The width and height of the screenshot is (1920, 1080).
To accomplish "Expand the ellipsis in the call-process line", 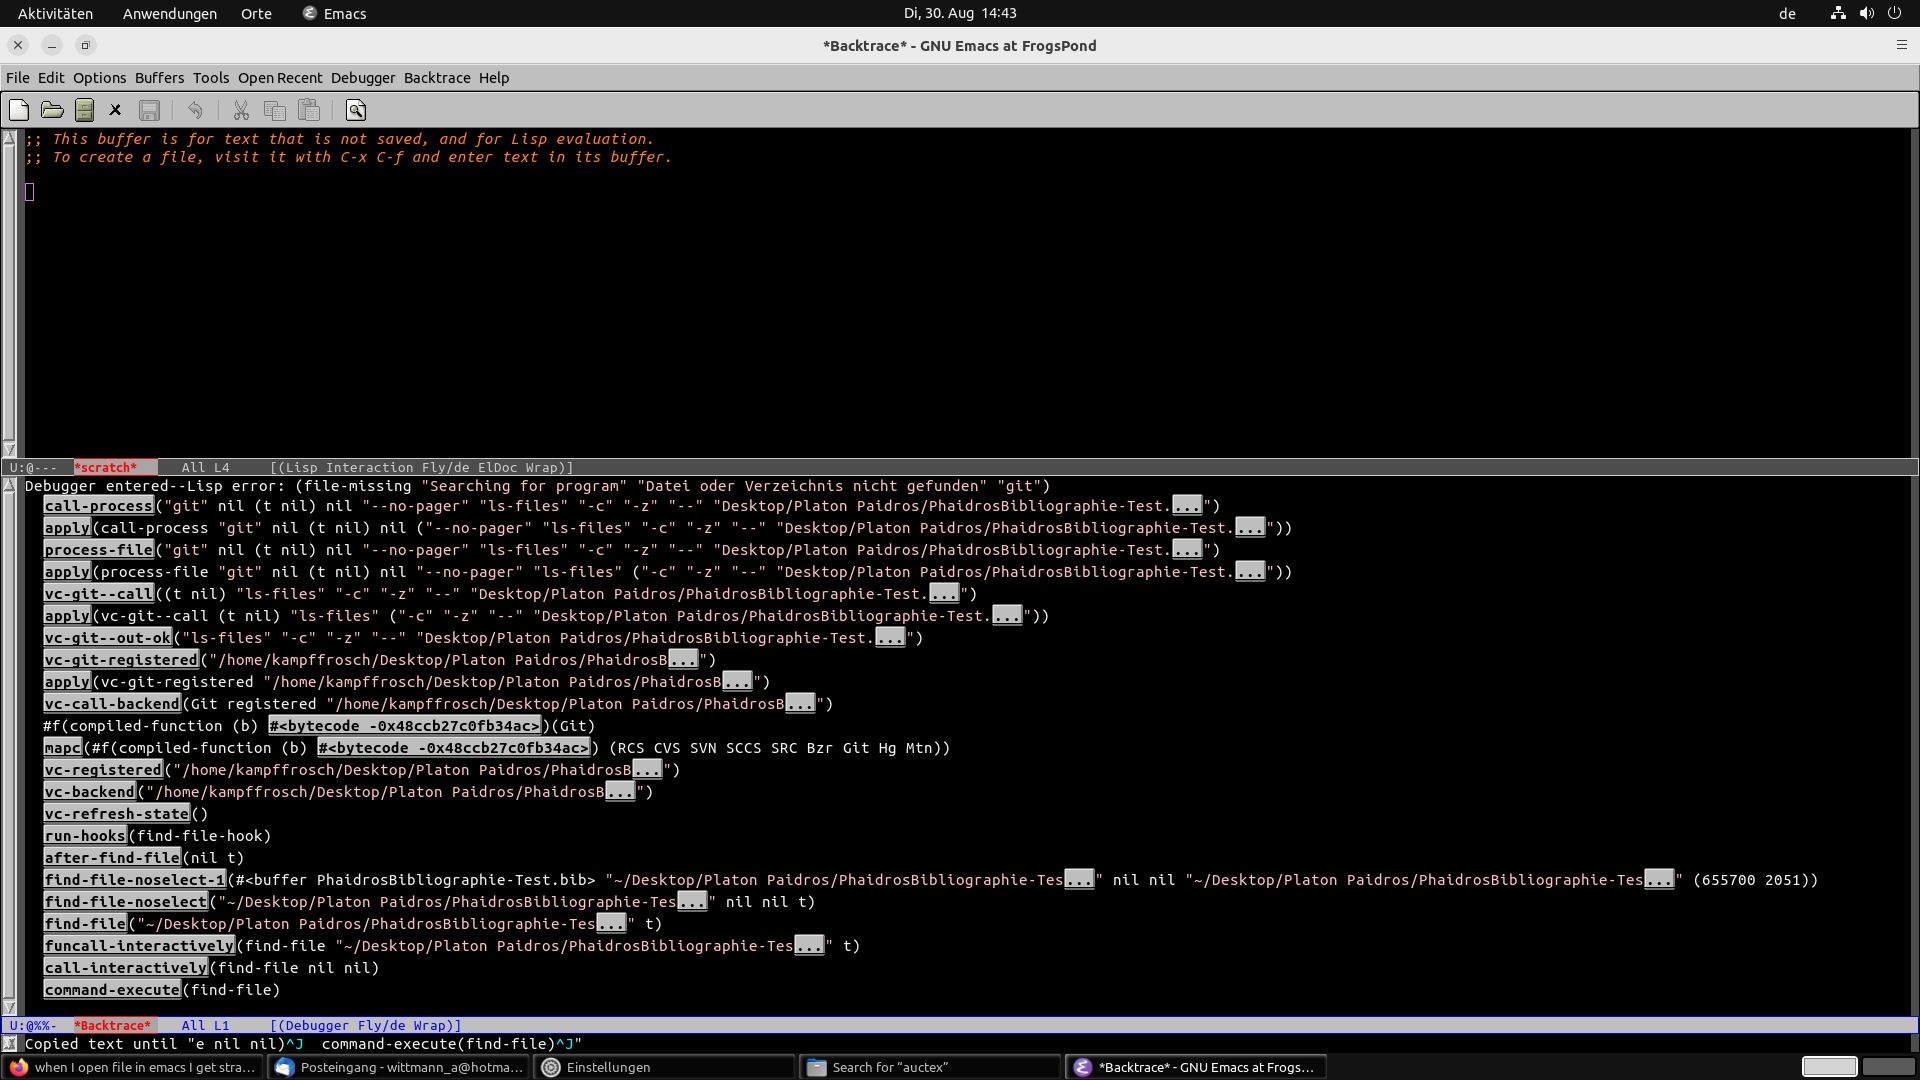I will 1187,506.
